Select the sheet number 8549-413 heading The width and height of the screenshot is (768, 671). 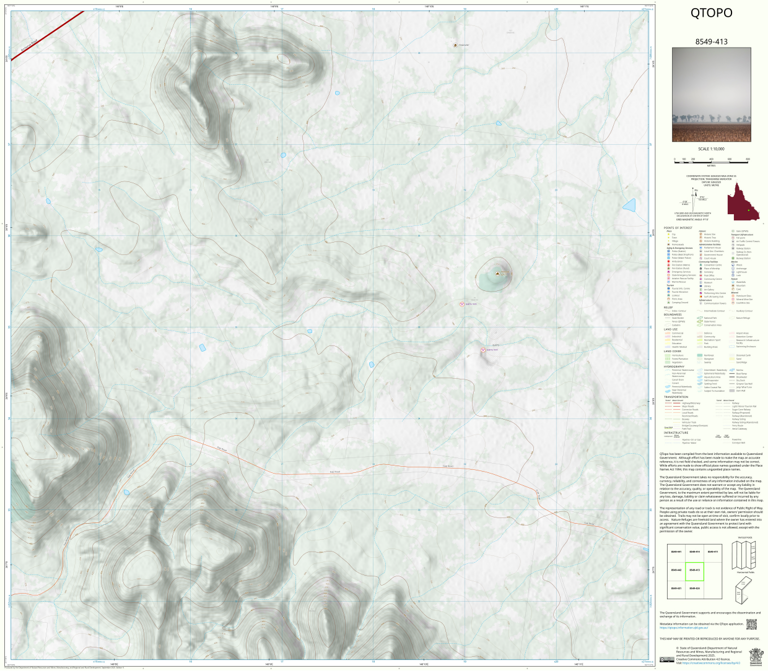[711, 42]
